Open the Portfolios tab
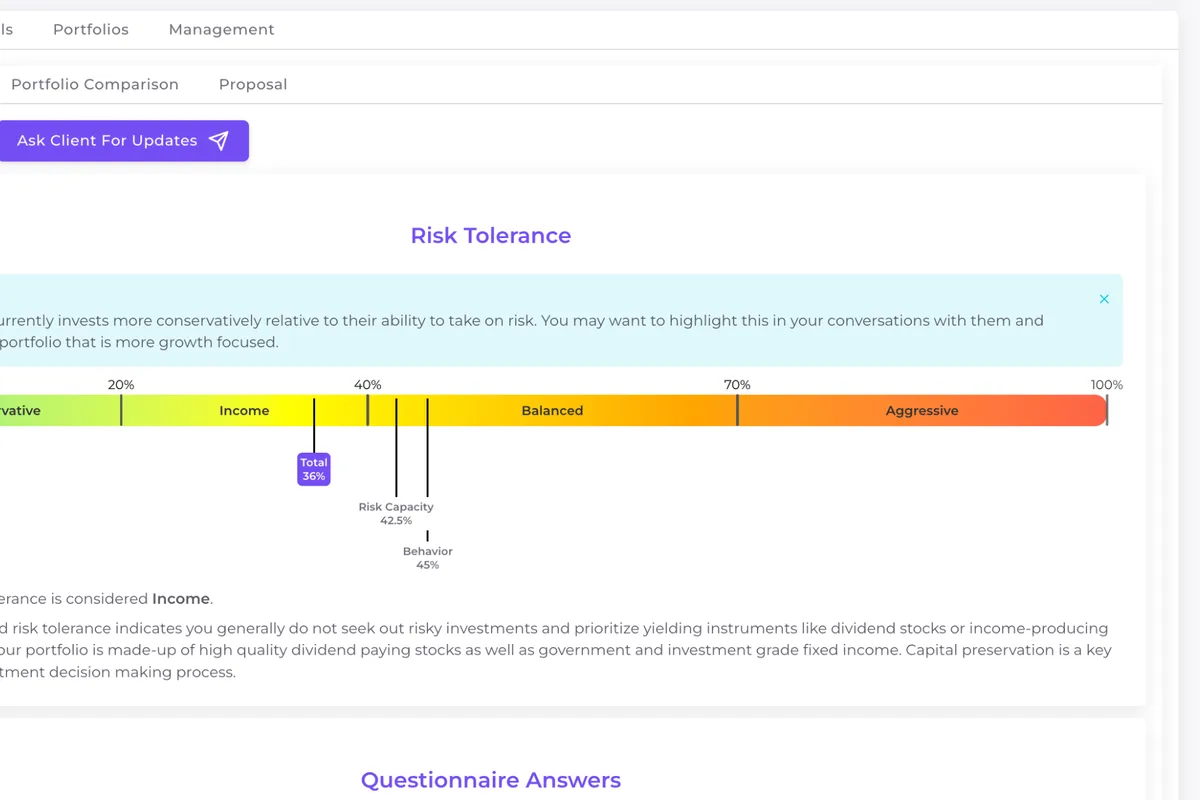1200x800 pixels. [91, 30]
